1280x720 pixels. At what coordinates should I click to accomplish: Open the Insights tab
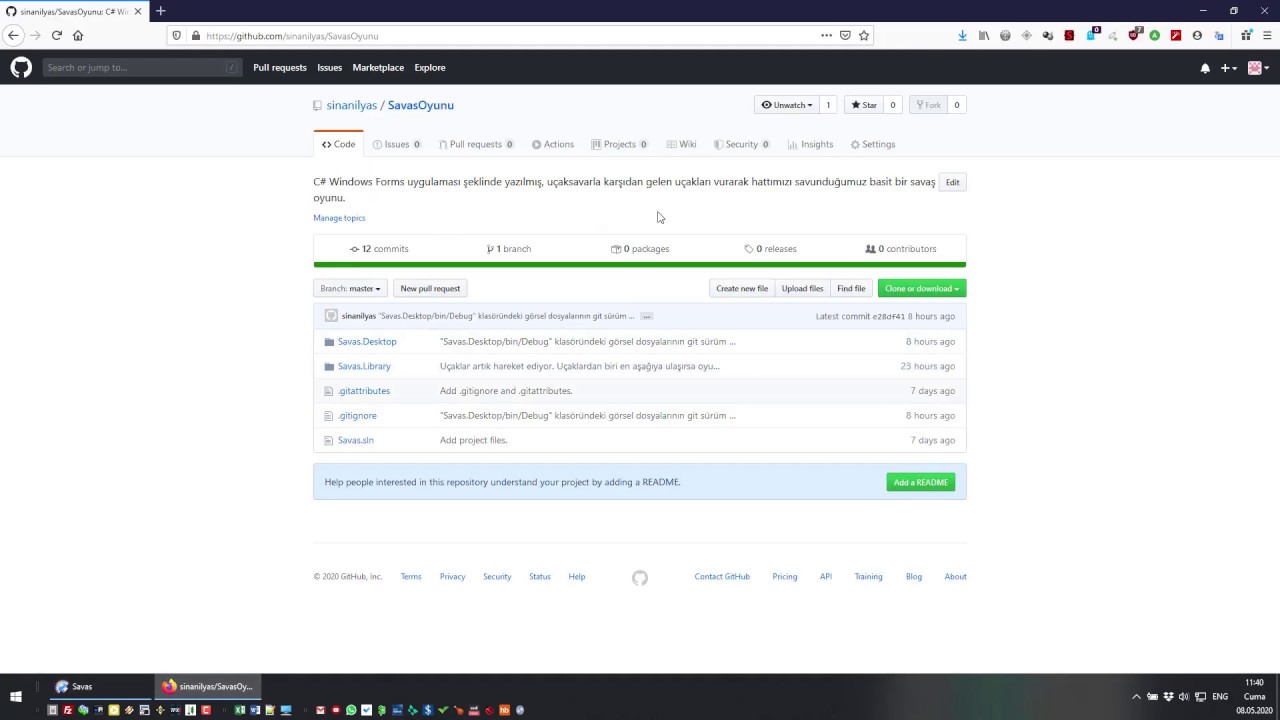[x=810, y=144]
